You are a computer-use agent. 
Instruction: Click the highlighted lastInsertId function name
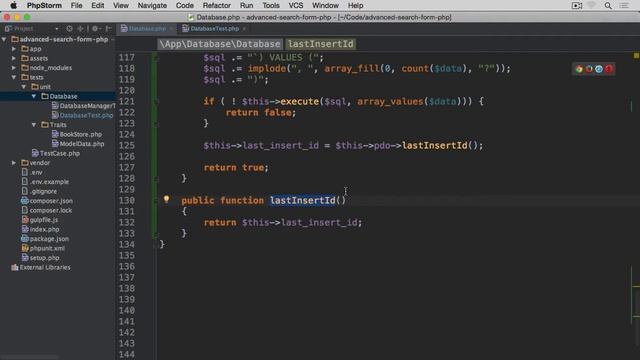302,200
